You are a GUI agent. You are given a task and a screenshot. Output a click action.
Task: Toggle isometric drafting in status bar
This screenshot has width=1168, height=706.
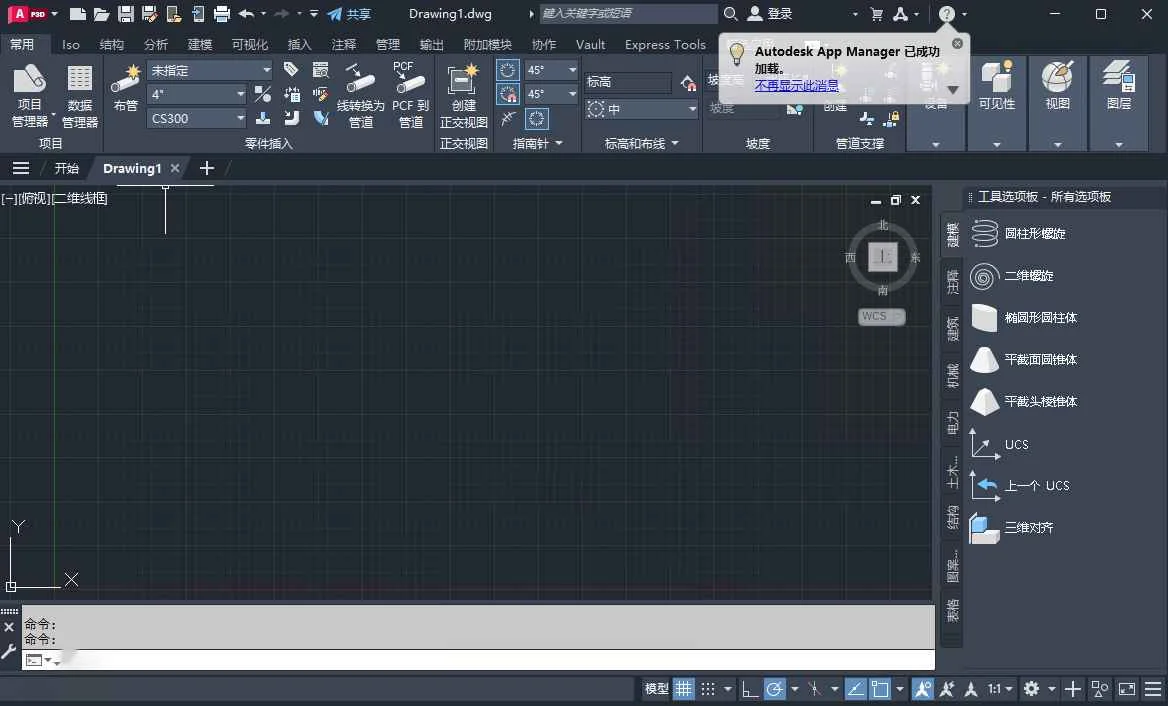[815, 689]
